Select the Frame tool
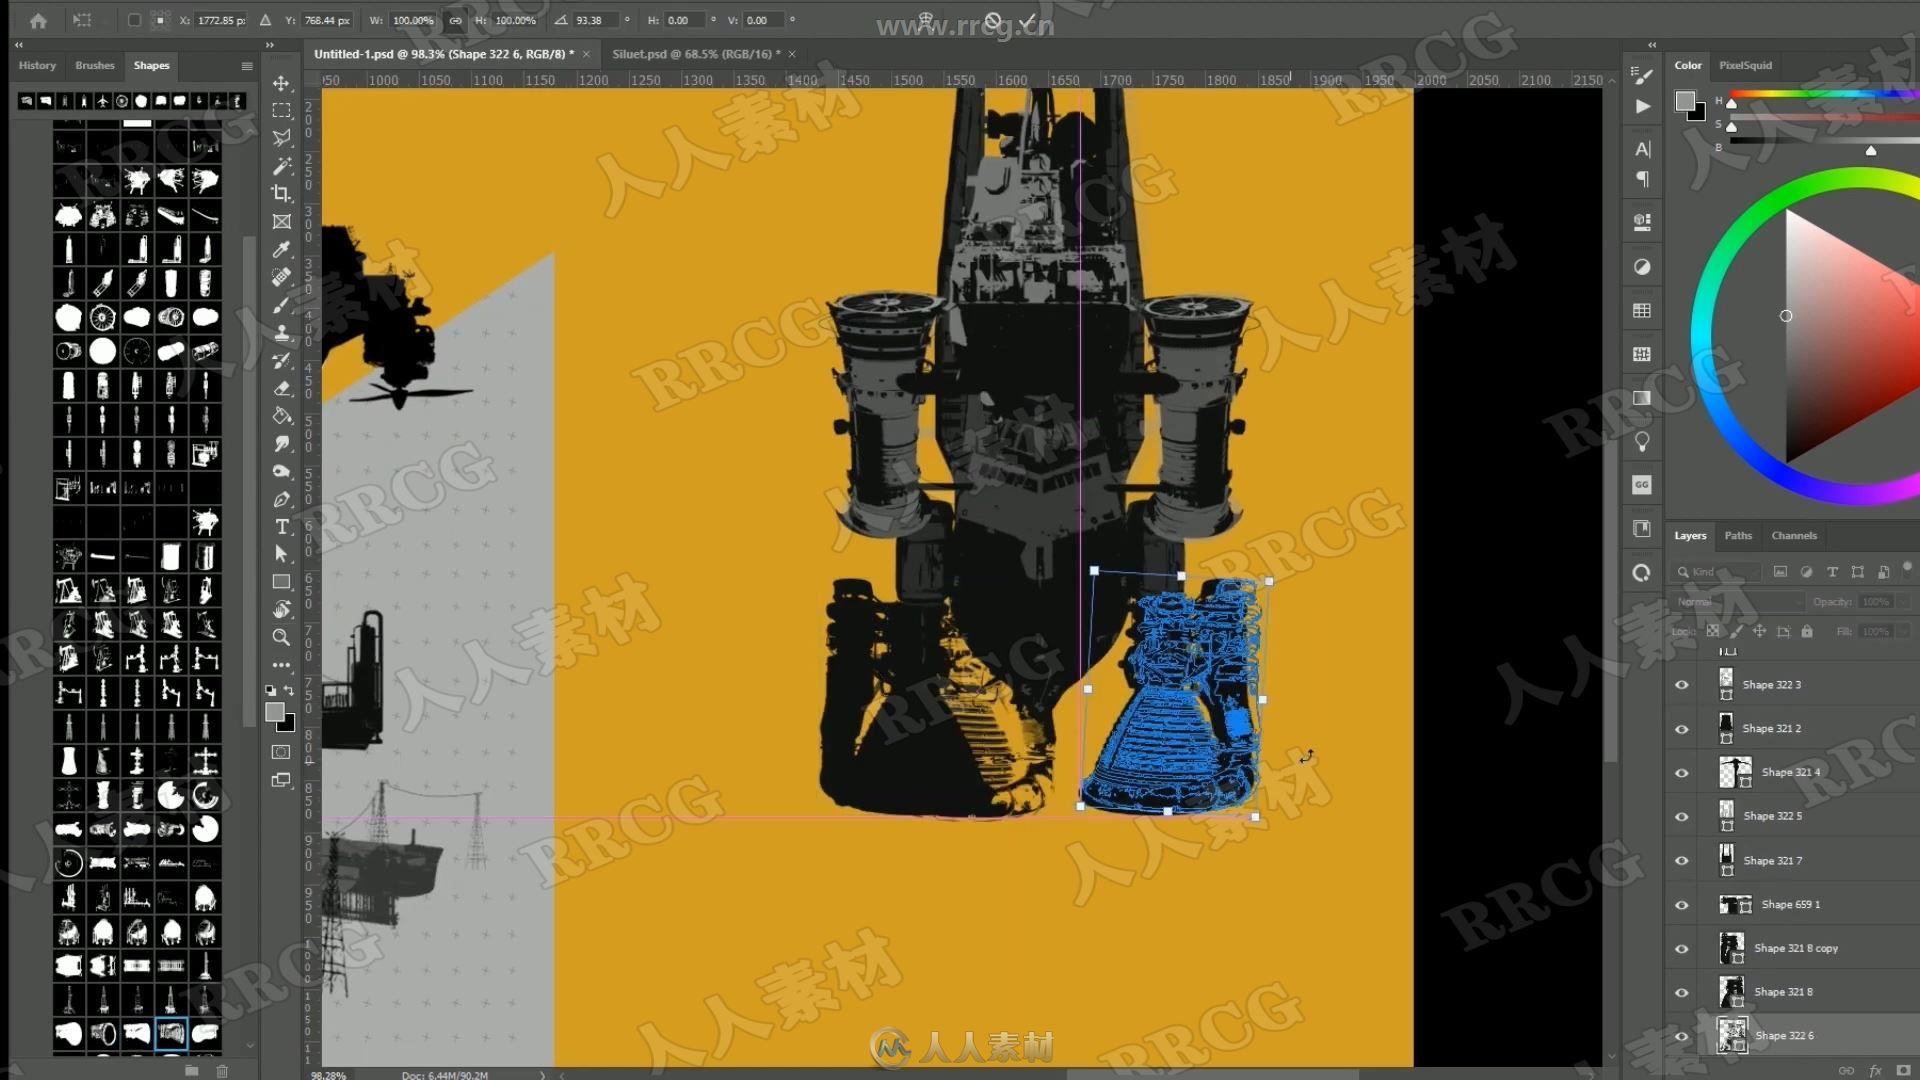The height and width of the screenshot is (1080, 1920). (282, 221)
